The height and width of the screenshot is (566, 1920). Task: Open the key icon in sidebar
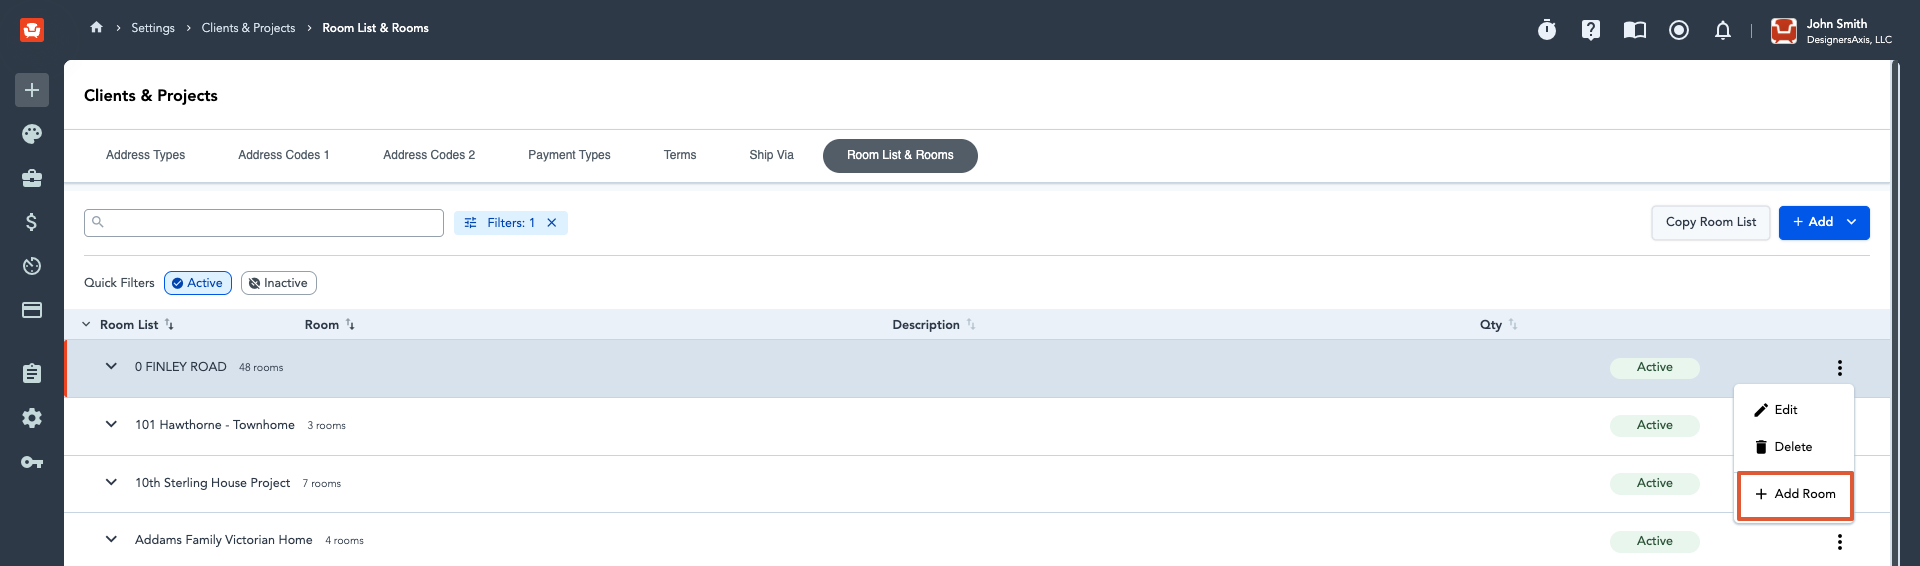tap(32, 462)
